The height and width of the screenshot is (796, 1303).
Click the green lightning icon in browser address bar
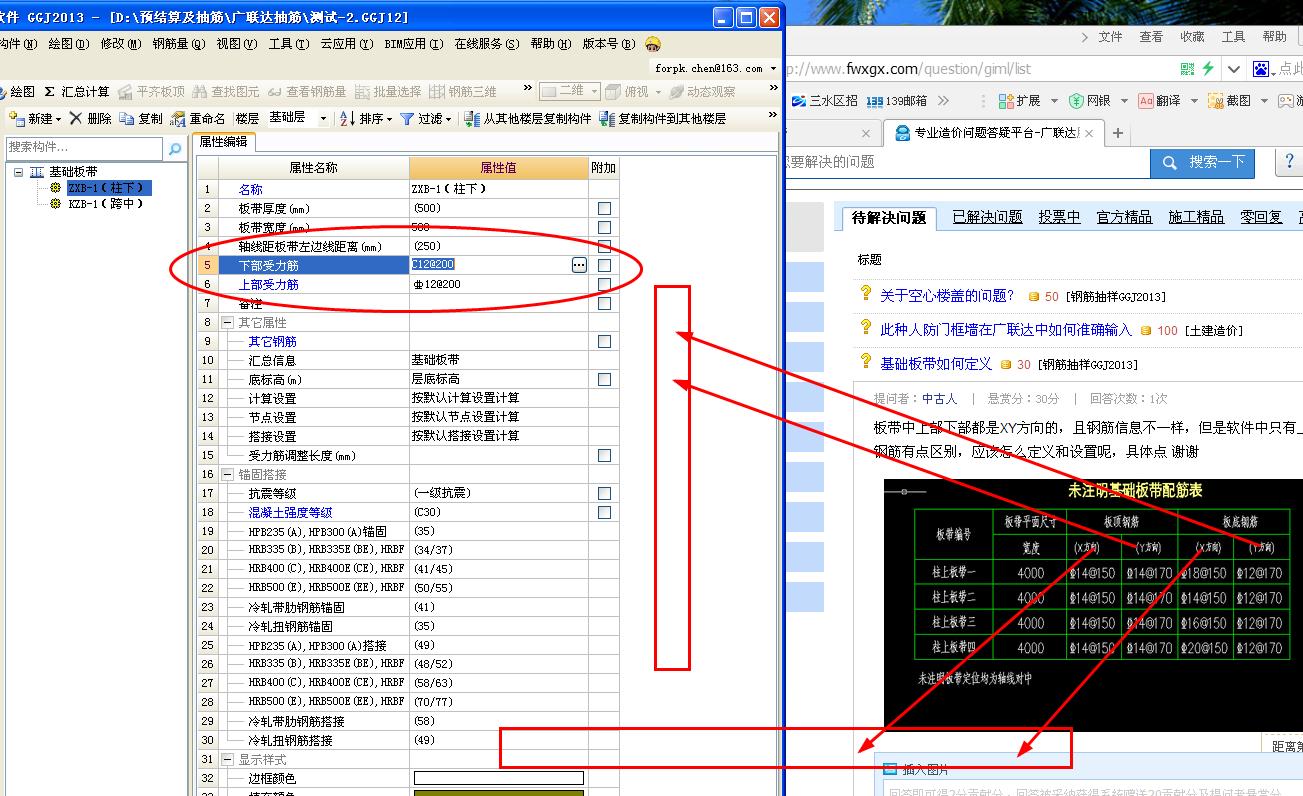pos(1208,69)
